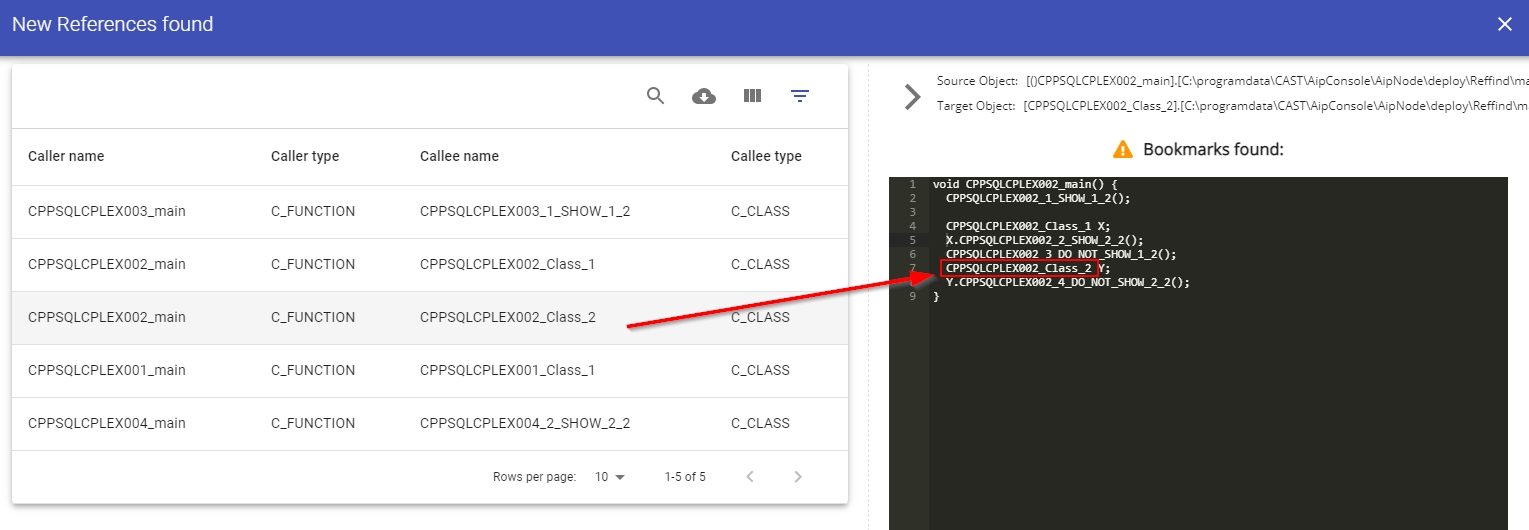Sort by Callee type column header
The width and height of the screenshot is (1529, 530).
pos(766,156)
